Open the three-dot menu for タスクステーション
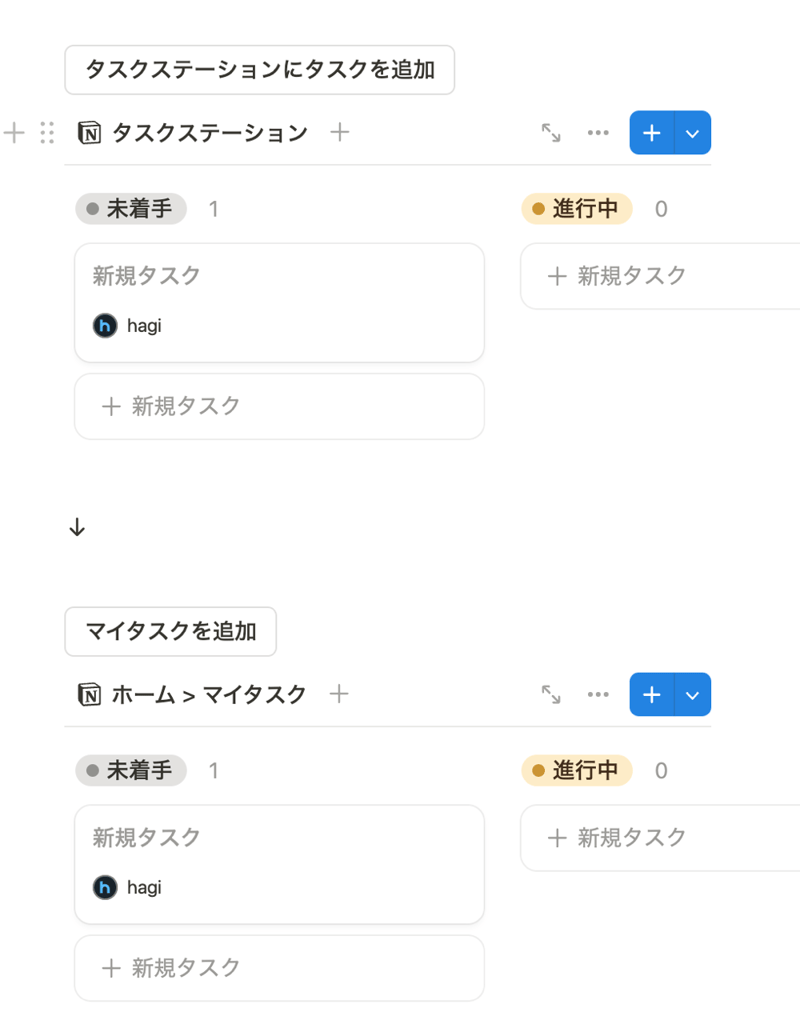800x1020 pixels. (598, 133)
